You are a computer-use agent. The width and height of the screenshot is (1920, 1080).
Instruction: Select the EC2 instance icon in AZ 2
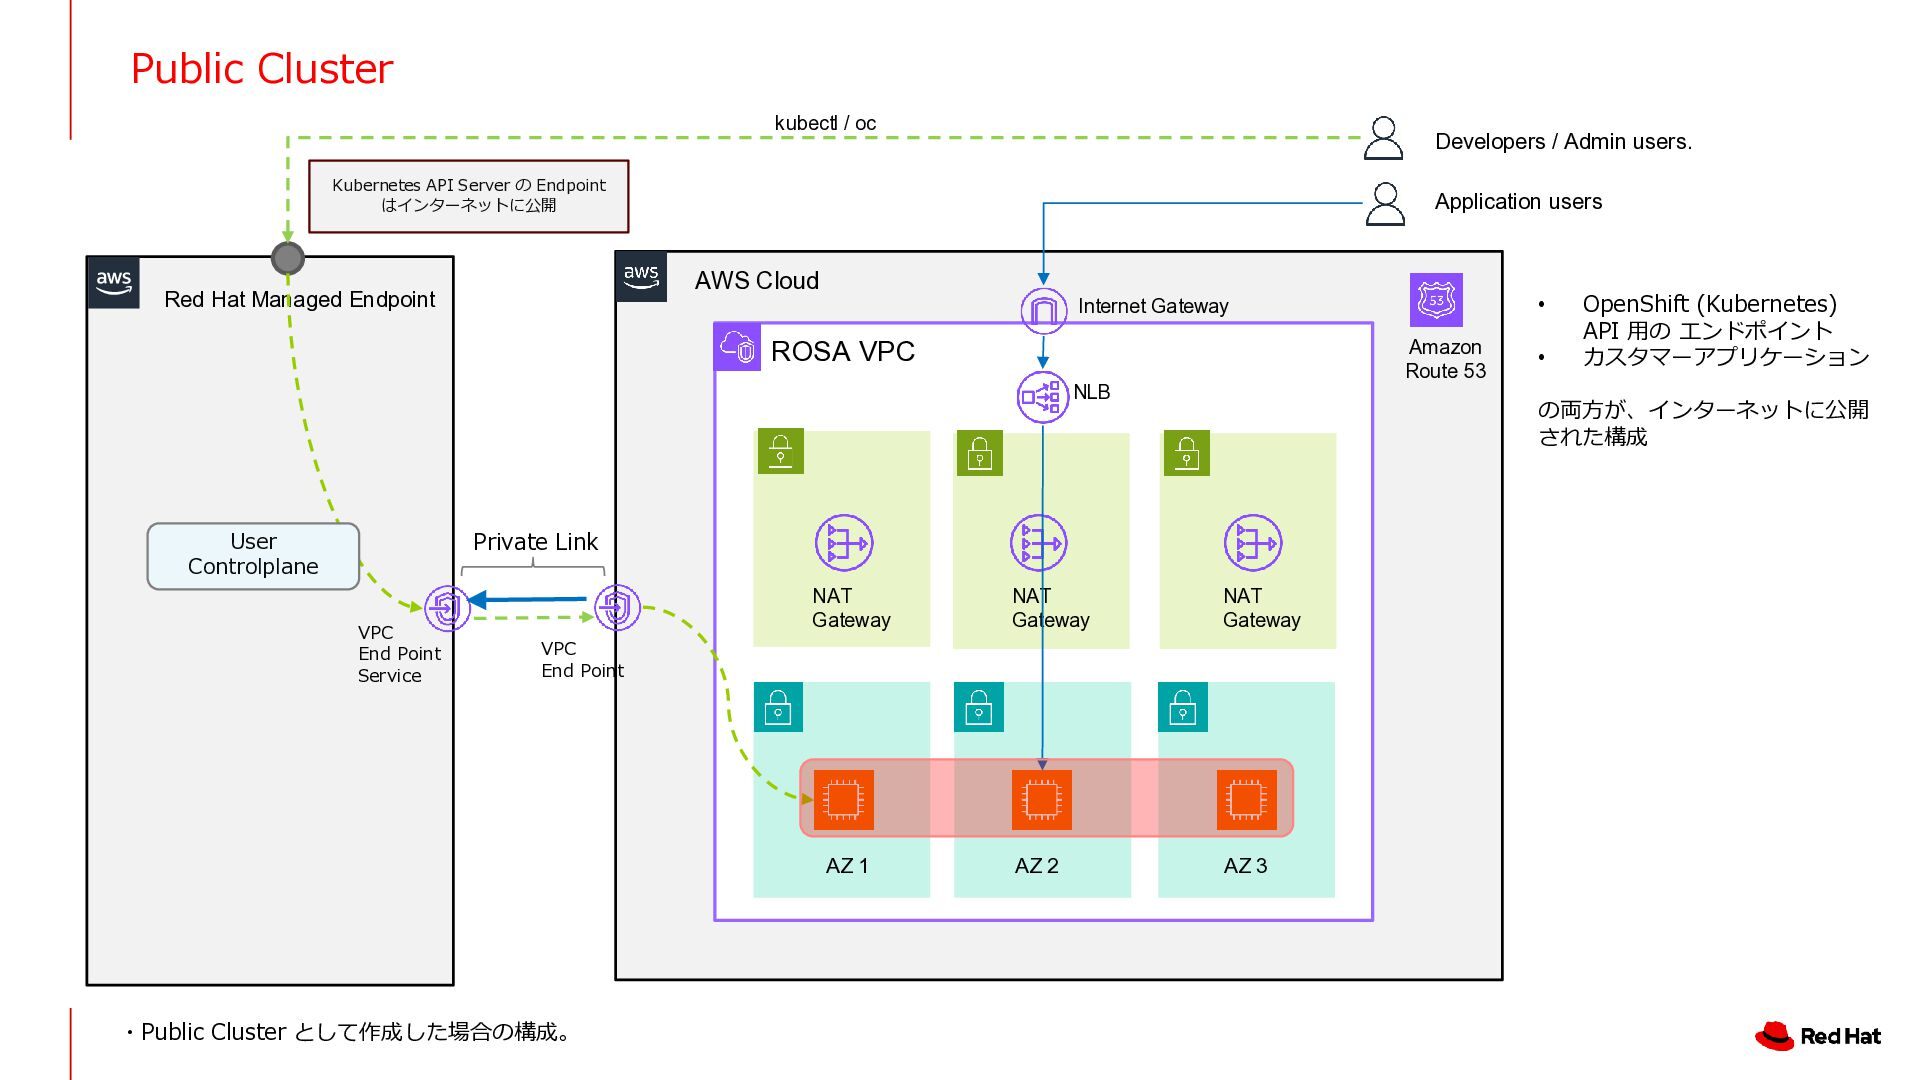click(x=1041, y=799)
